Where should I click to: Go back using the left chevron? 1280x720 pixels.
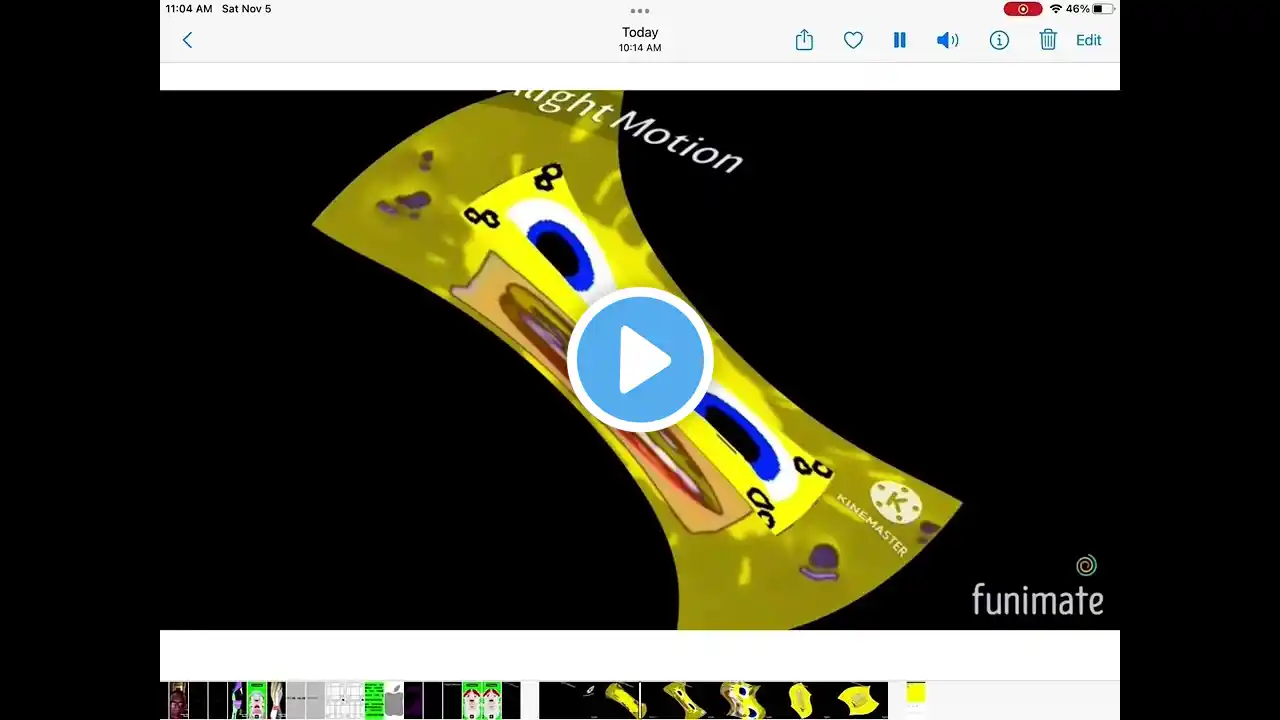[x=187, y=40]
